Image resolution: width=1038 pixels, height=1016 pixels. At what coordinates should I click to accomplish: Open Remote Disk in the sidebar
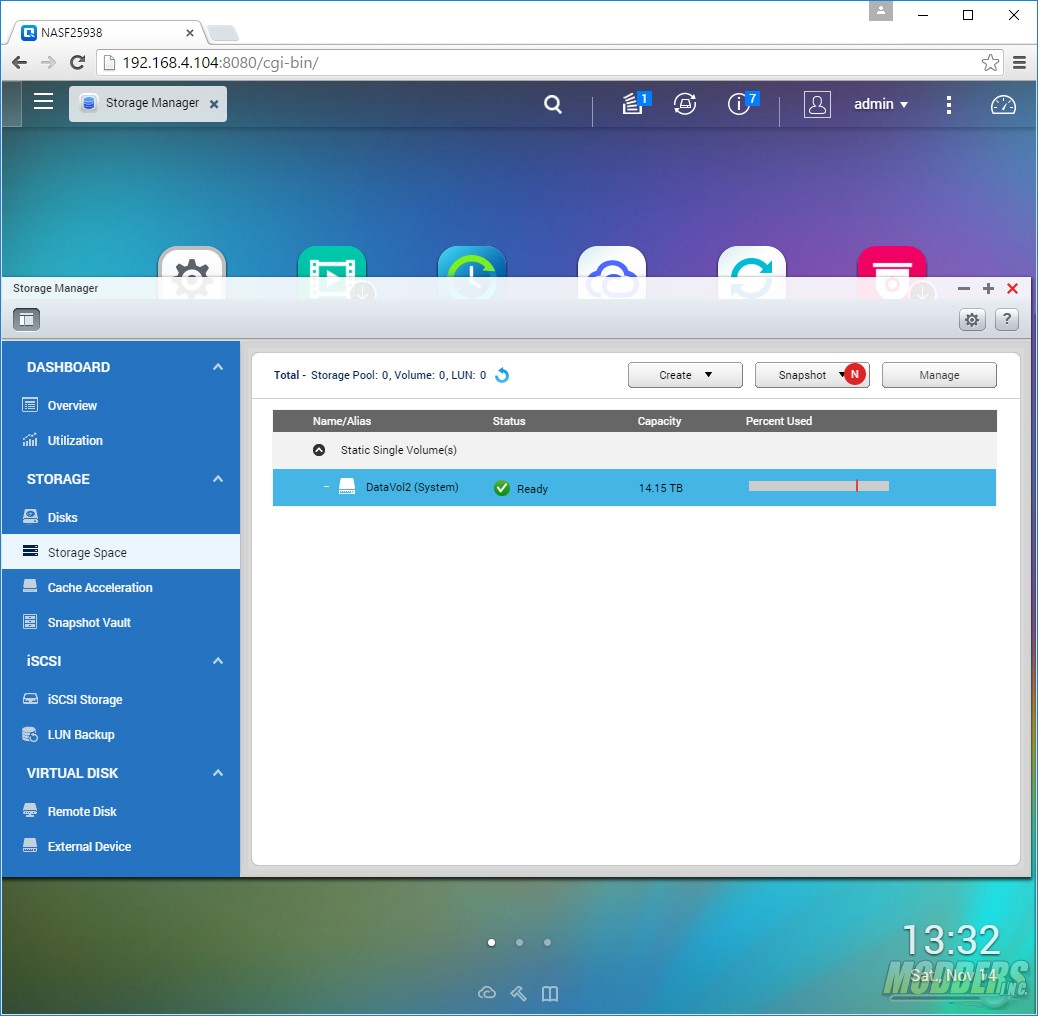tap(120, 811)
